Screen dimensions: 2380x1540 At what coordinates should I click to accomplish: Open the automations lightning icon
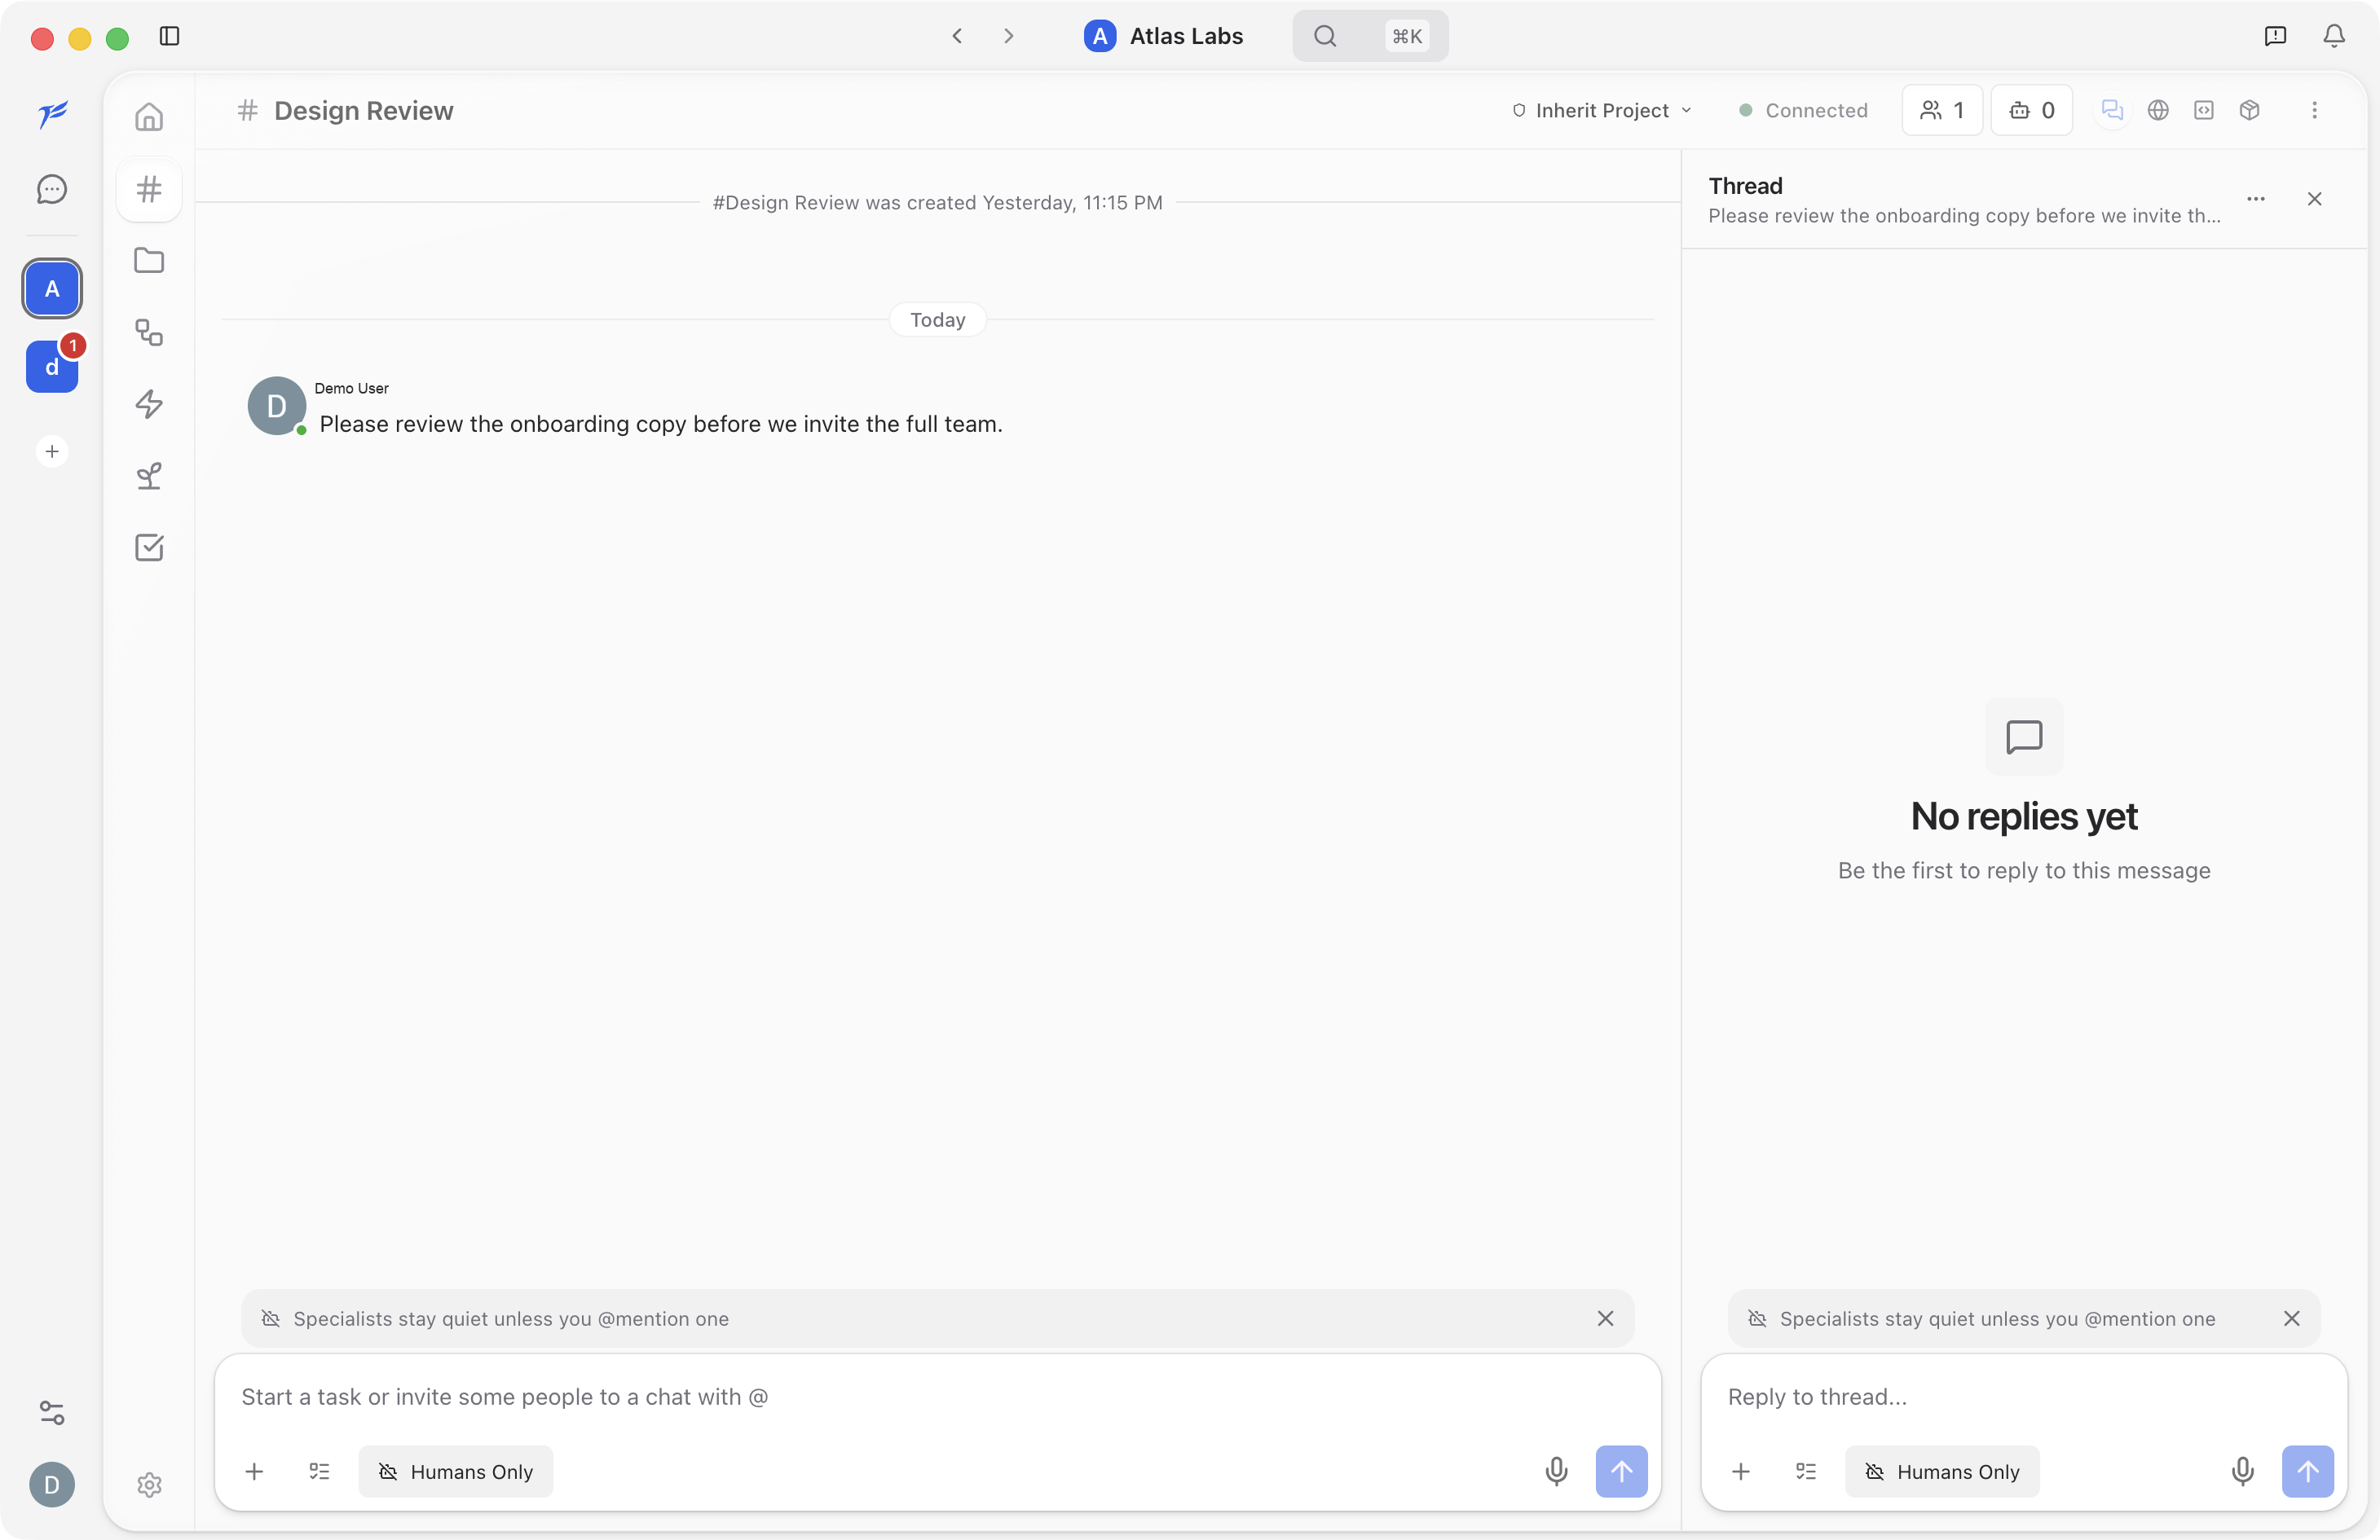point(149,404)
